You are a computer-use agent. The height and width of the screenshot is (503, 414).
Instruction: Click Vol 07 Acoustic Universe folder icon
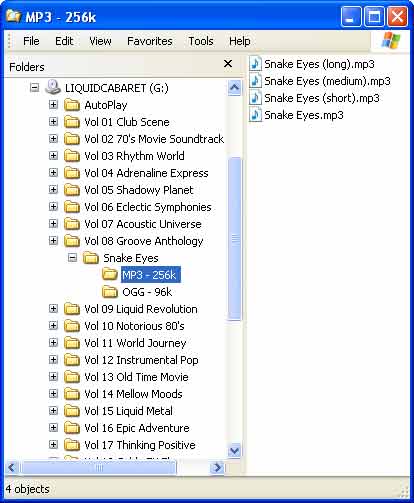(x=72, y=224)
